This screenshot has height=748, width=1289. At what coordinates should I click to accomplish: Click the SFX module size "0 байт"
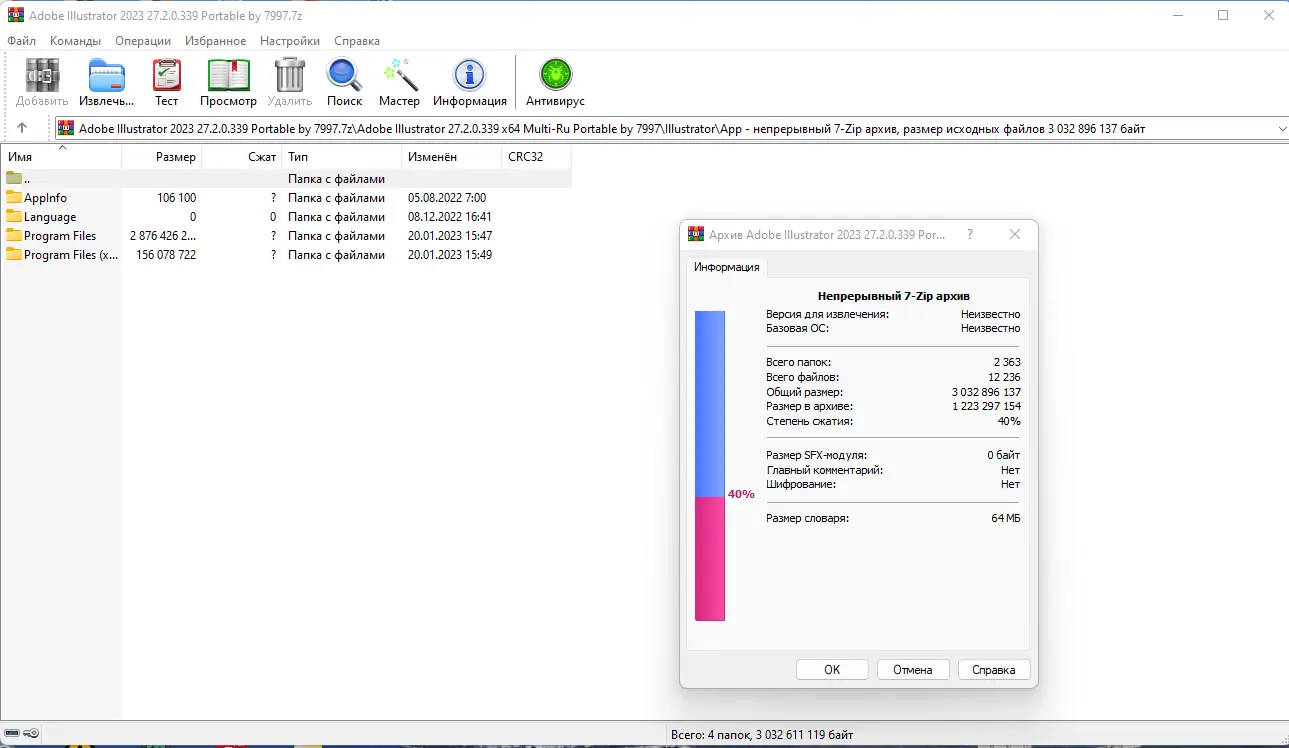1004,455
